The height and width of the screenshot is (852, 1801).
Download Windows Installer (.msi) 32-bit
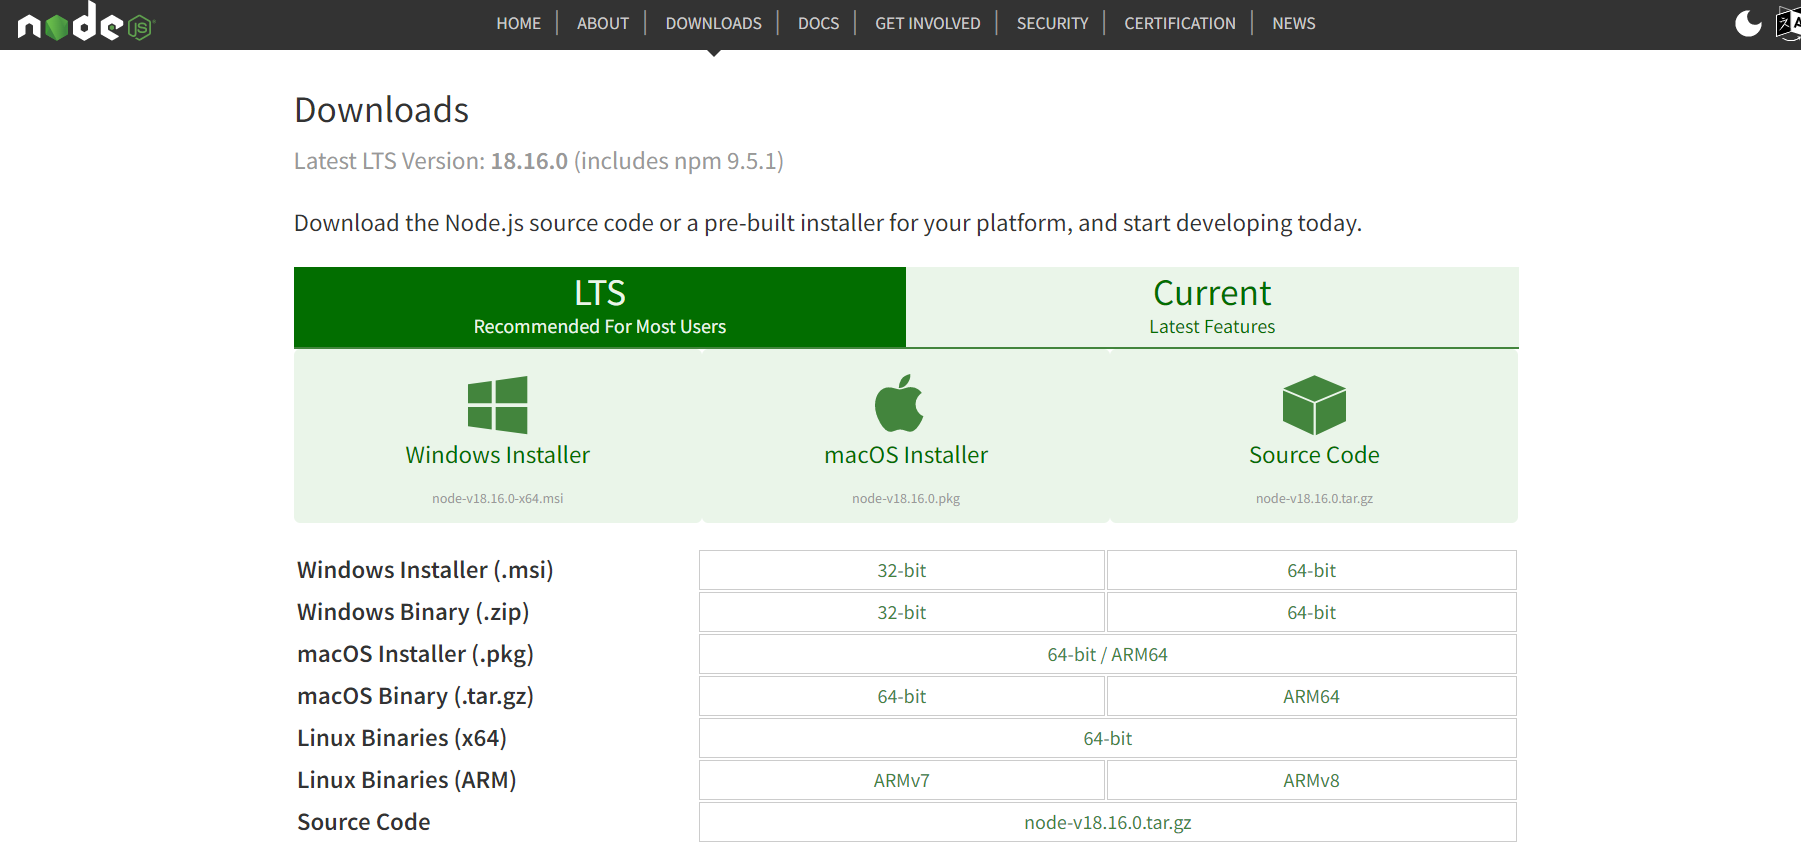point(902,570)
